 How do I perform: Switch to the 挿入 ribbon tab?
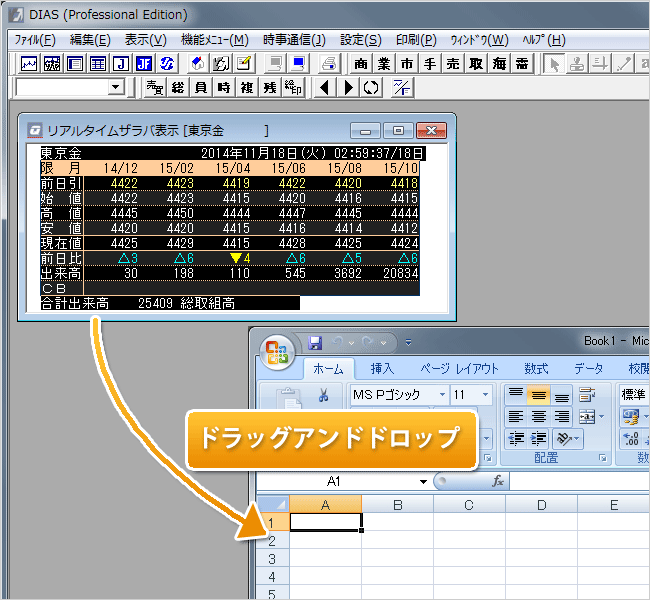click(x=382, y=369)
